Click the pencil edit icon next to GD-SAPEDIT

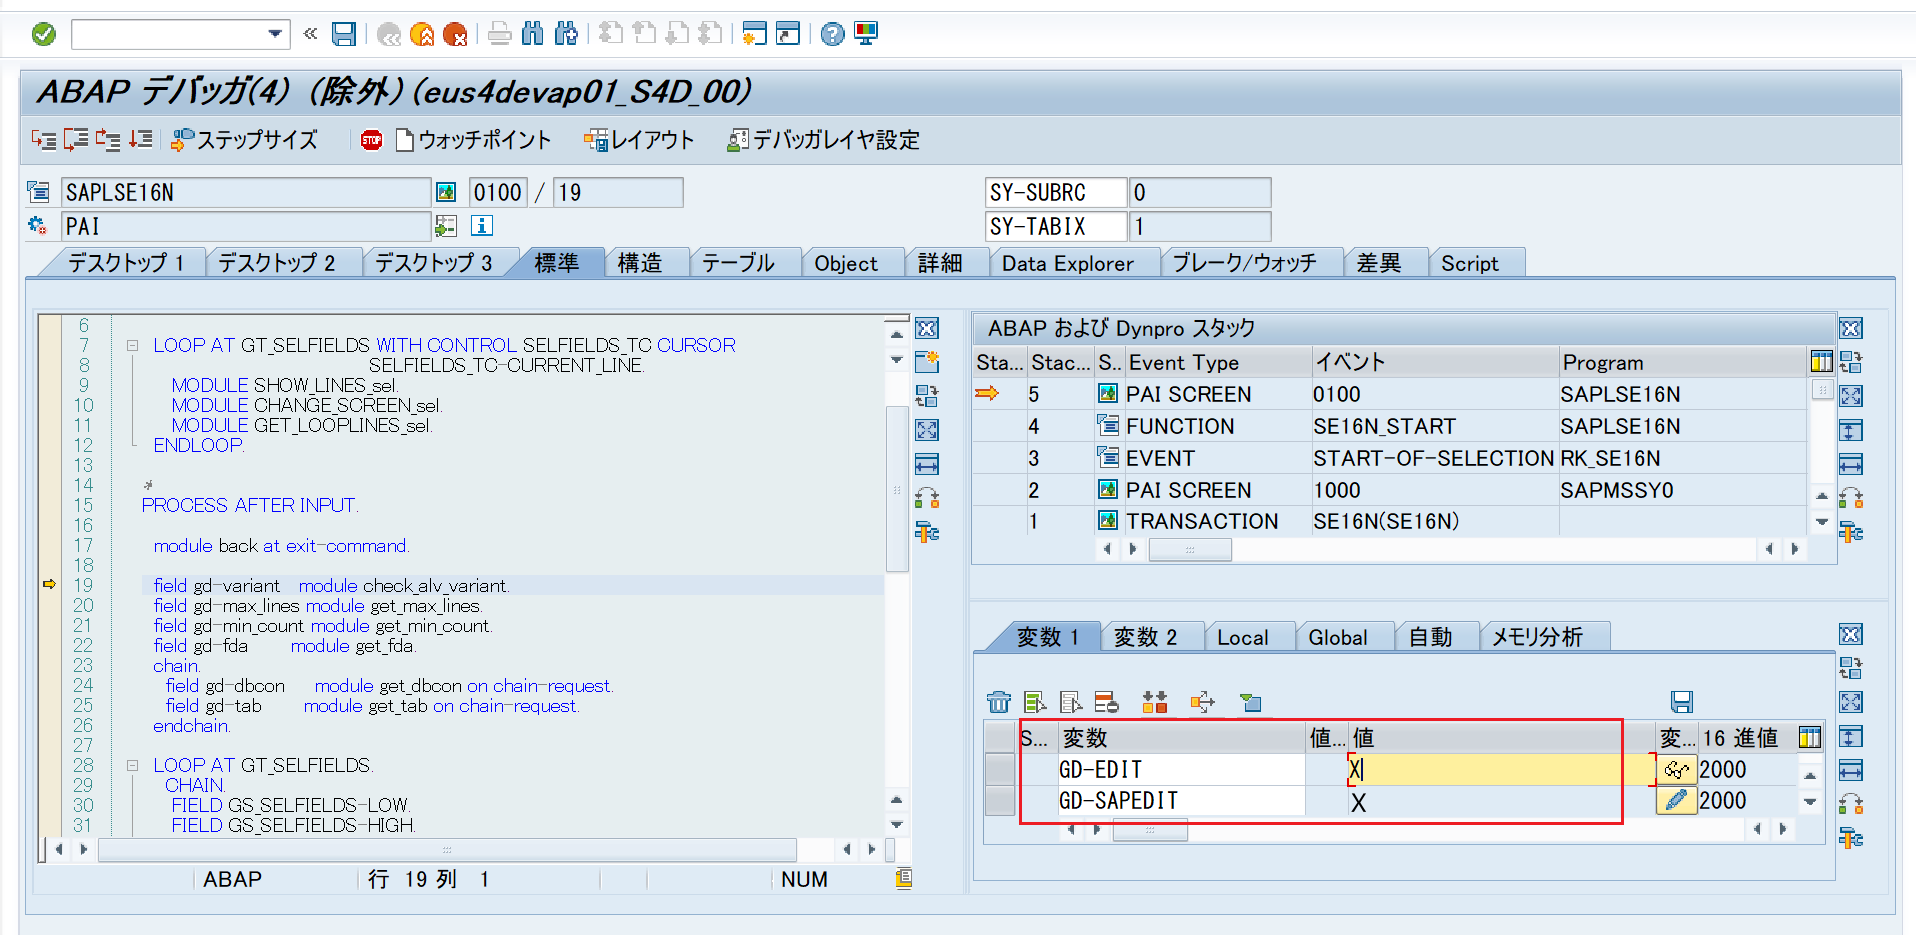click(1677, 801)
